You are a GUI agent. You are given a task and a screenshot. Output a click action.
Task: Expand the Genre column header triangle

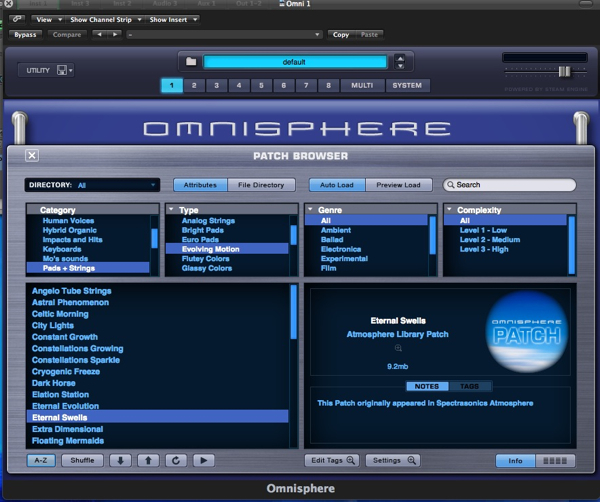click(x=310, y=209)
